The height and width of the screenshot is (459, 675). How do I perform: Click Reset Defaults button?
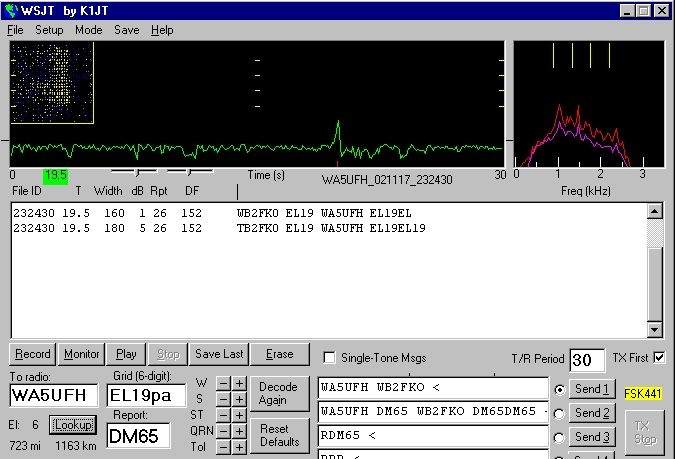click(279, 435)
